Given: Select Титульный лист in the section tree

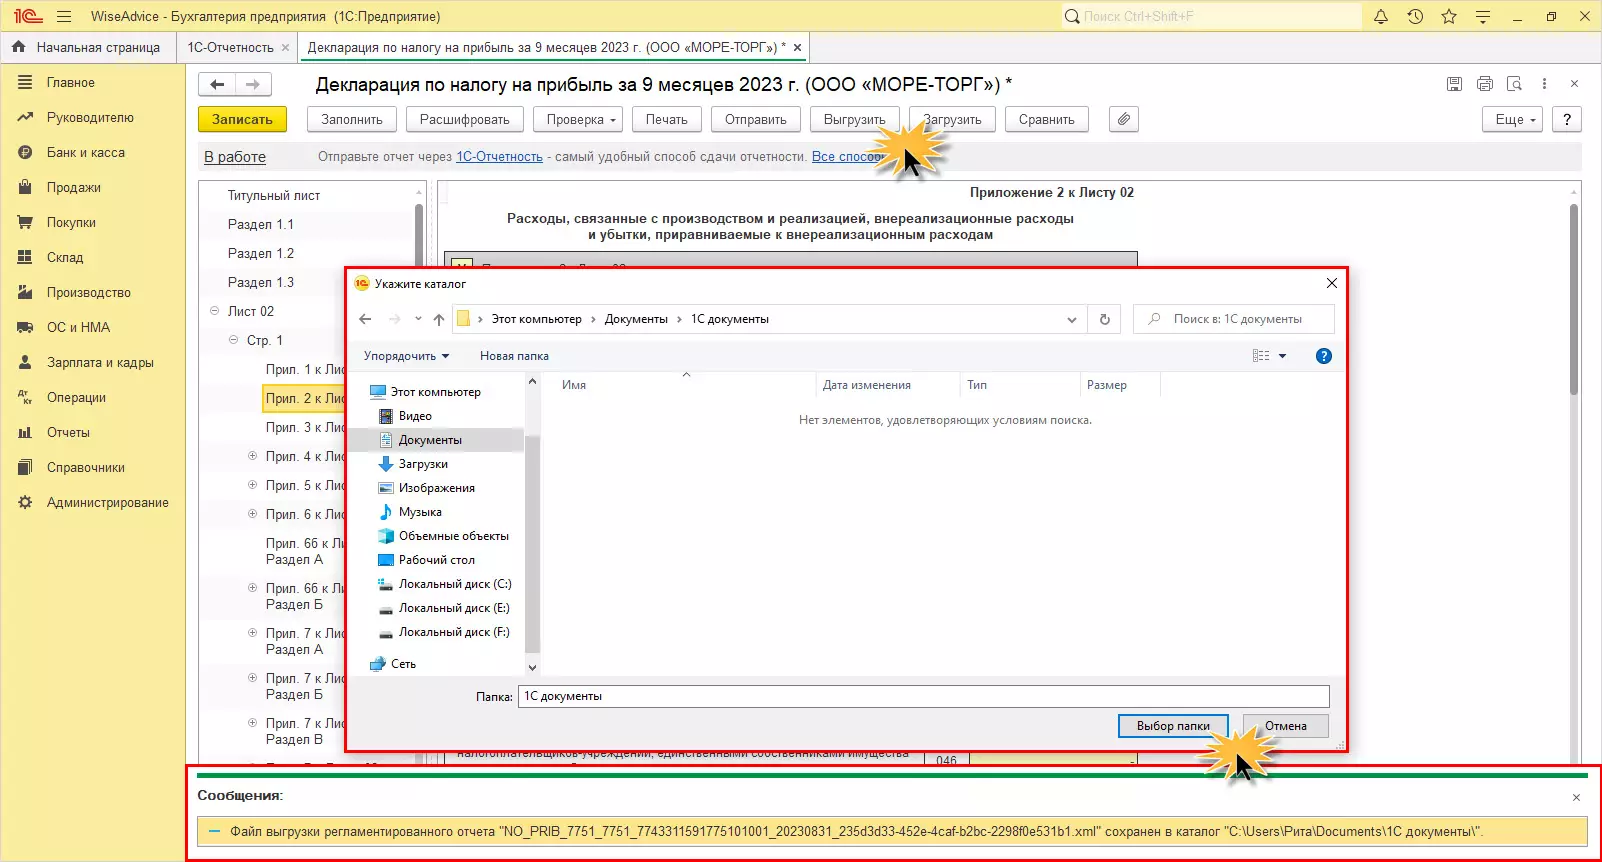Looking at the screenshot, I should pyautogui.click(x=274, y=196).
